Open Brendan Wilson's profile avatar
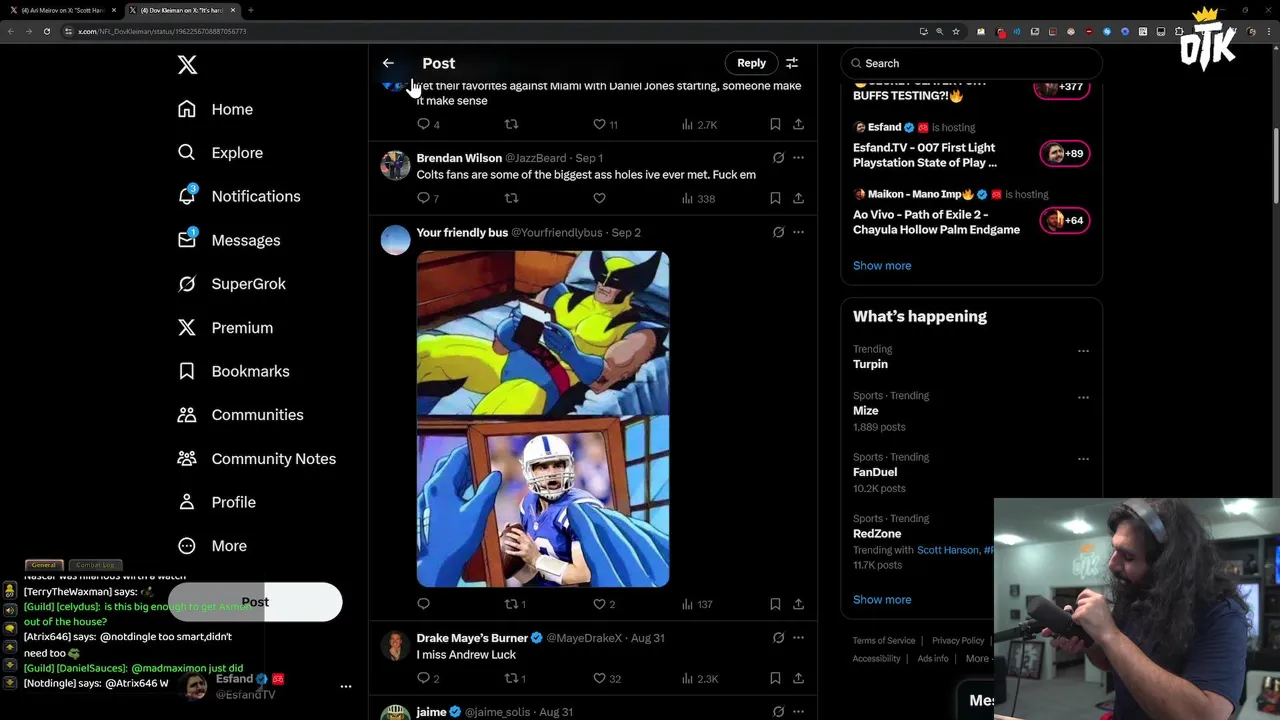 tap(395, 165)
